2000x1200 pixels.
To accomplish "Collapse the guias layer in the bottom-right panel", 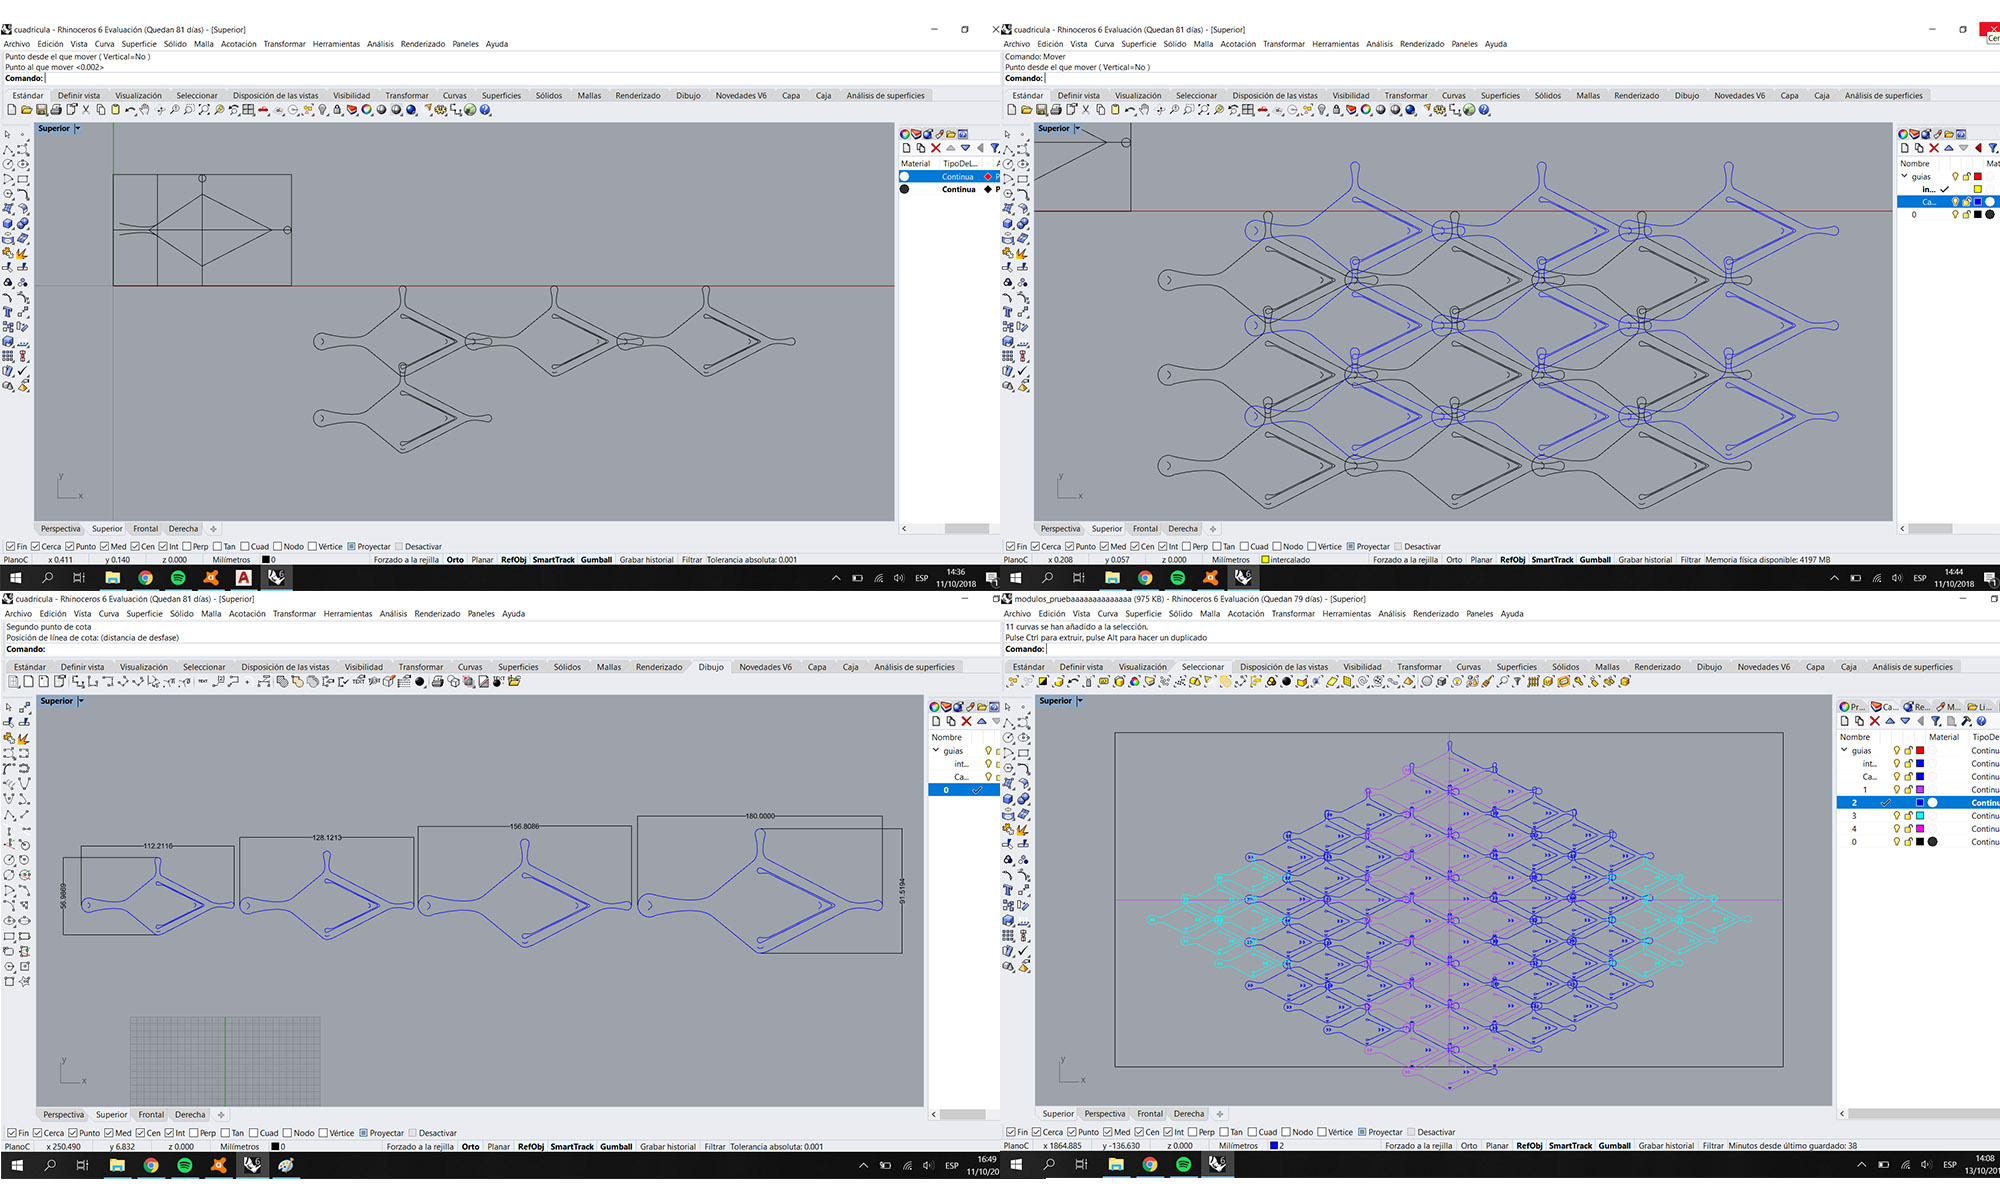I will coord(1844,750).
